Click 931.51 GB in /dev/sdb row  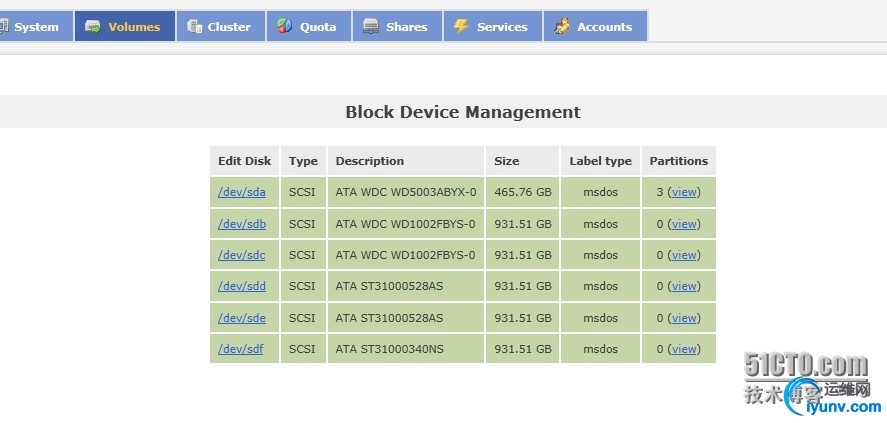pyautogui.click(x=523, y=224)
